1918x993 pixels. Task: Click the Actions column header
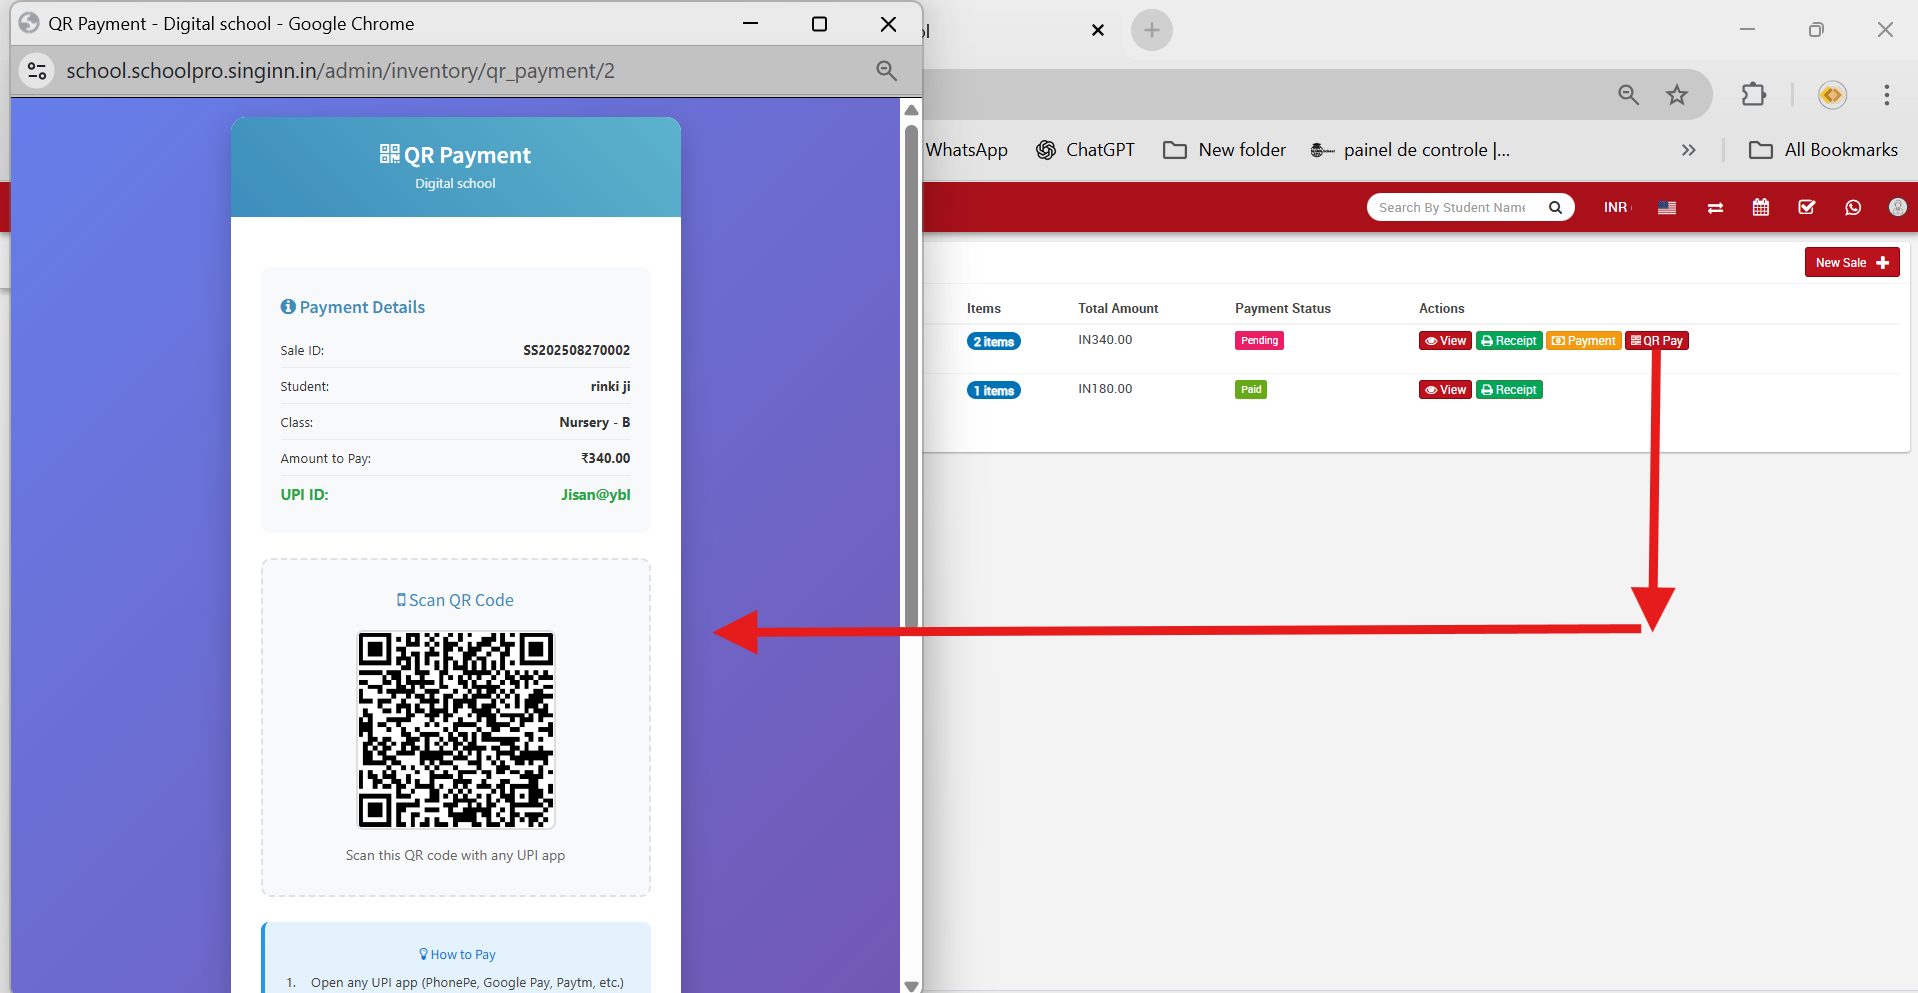(x=1441, y=308)
